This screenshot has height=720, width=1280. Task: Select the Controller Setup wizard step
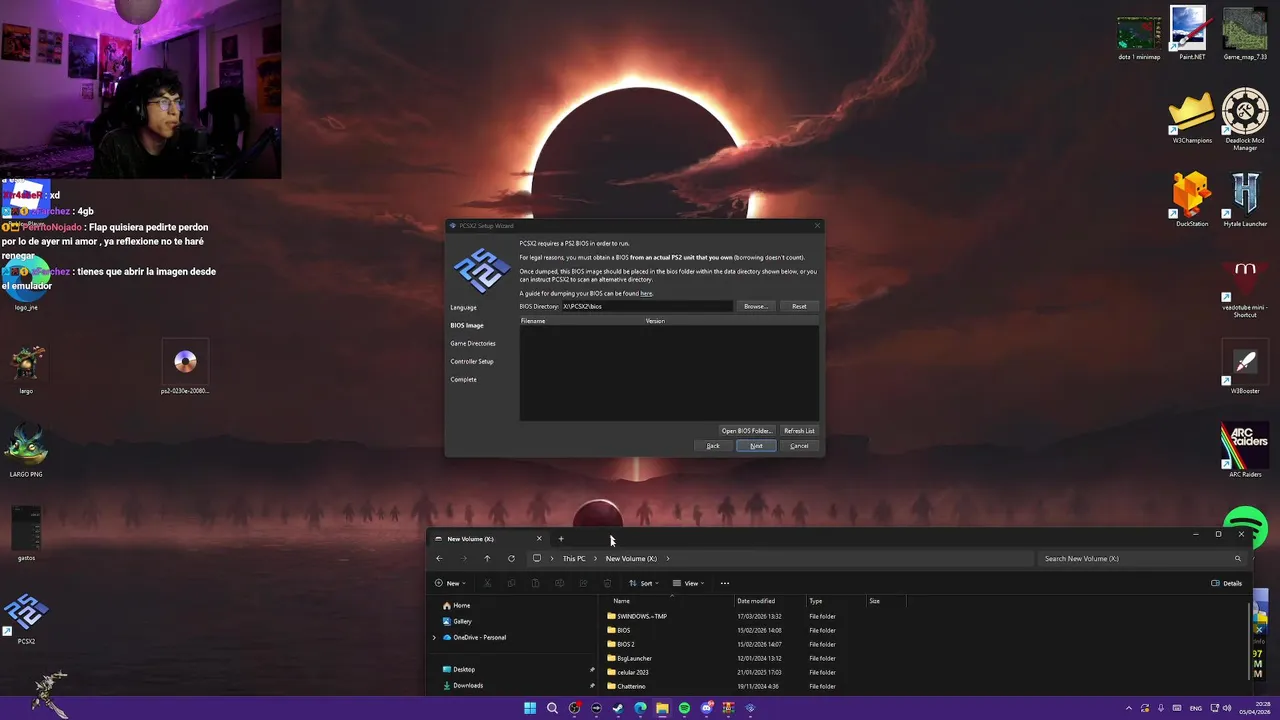coord(471,361)
